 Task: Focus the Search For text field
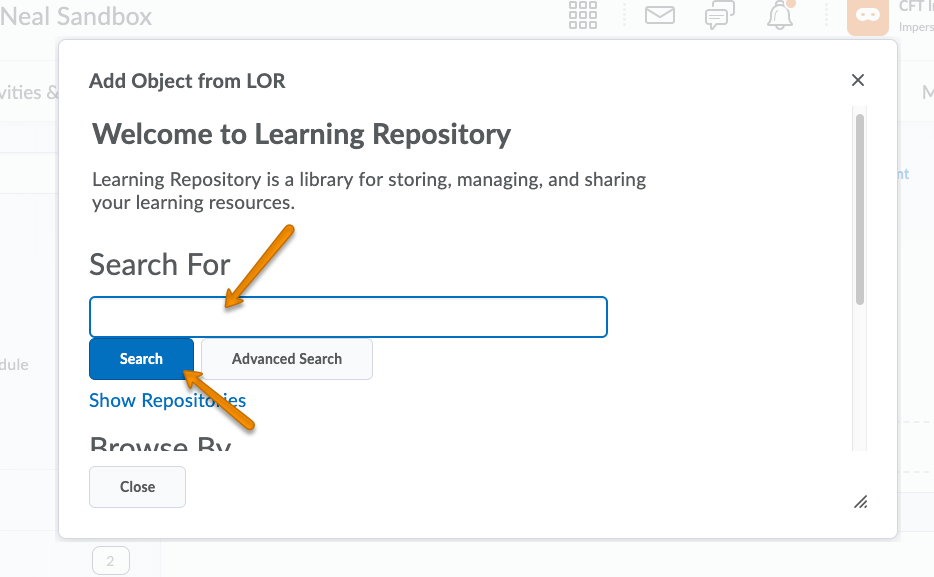pos(348,317)
